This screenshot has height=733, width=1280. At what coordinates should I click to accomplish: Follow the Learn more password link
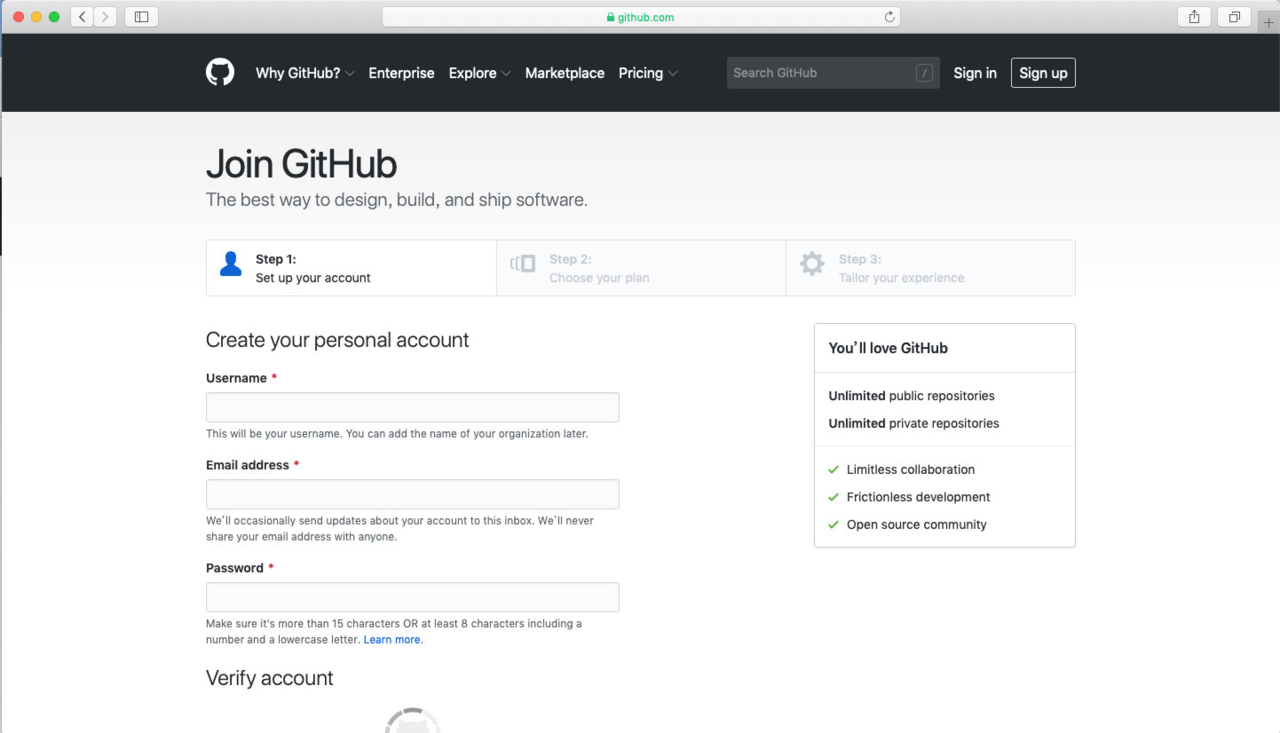coord(392,640)
